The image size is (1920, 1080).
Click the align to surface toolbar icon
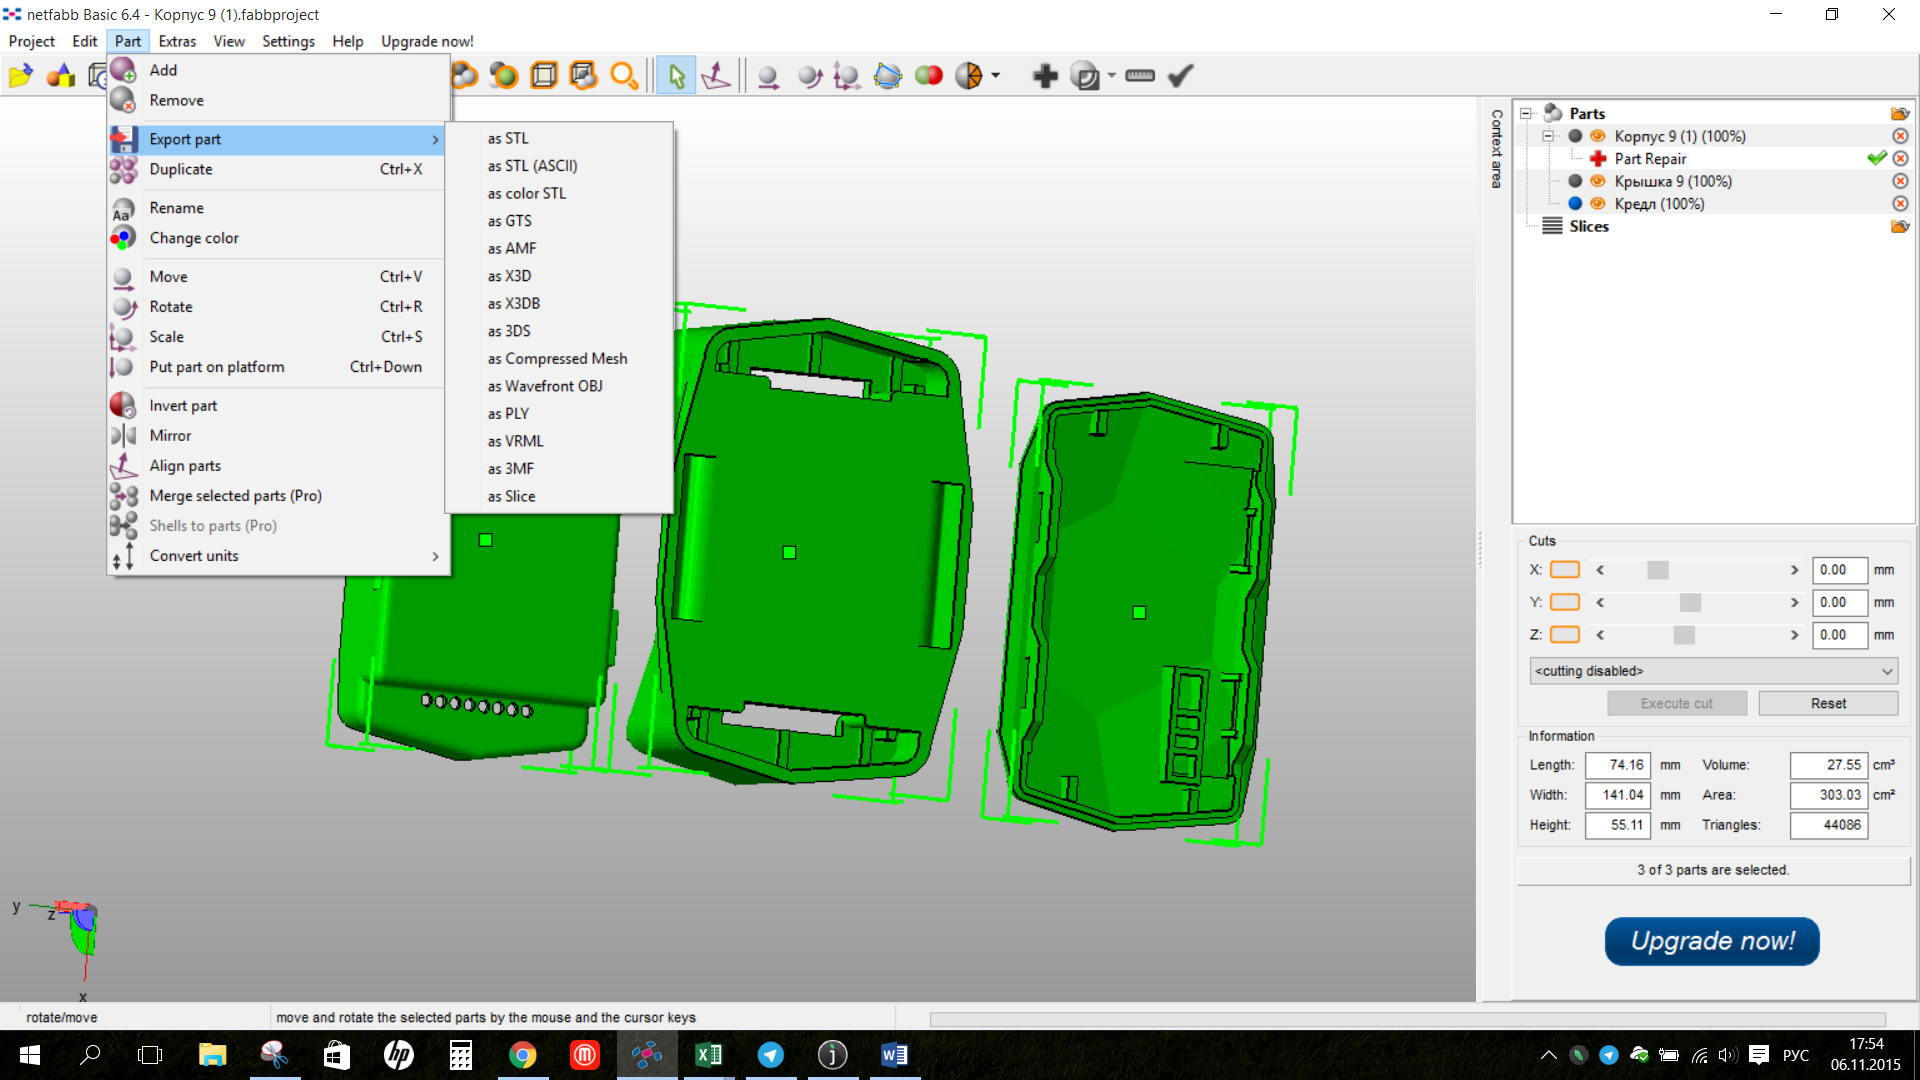pos(716,75)
